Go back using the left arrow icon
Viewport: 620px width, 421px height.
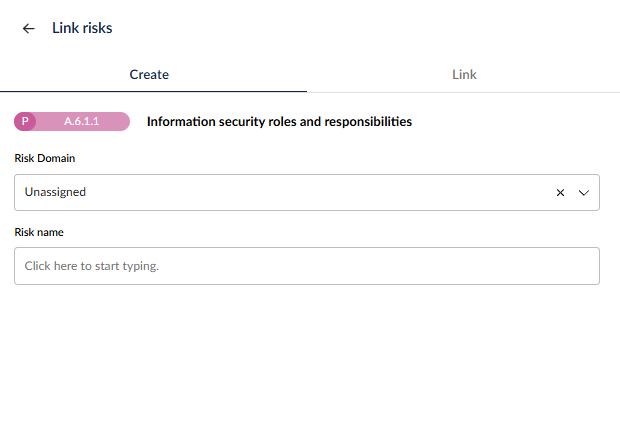[28, 28]
